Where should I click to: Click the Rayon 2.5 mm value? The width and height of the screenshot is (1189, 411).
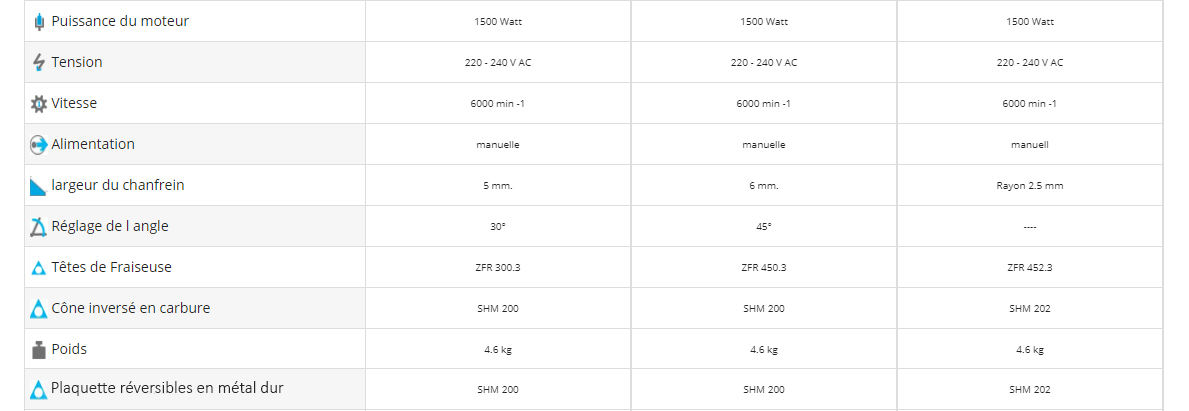(1030, 186)
